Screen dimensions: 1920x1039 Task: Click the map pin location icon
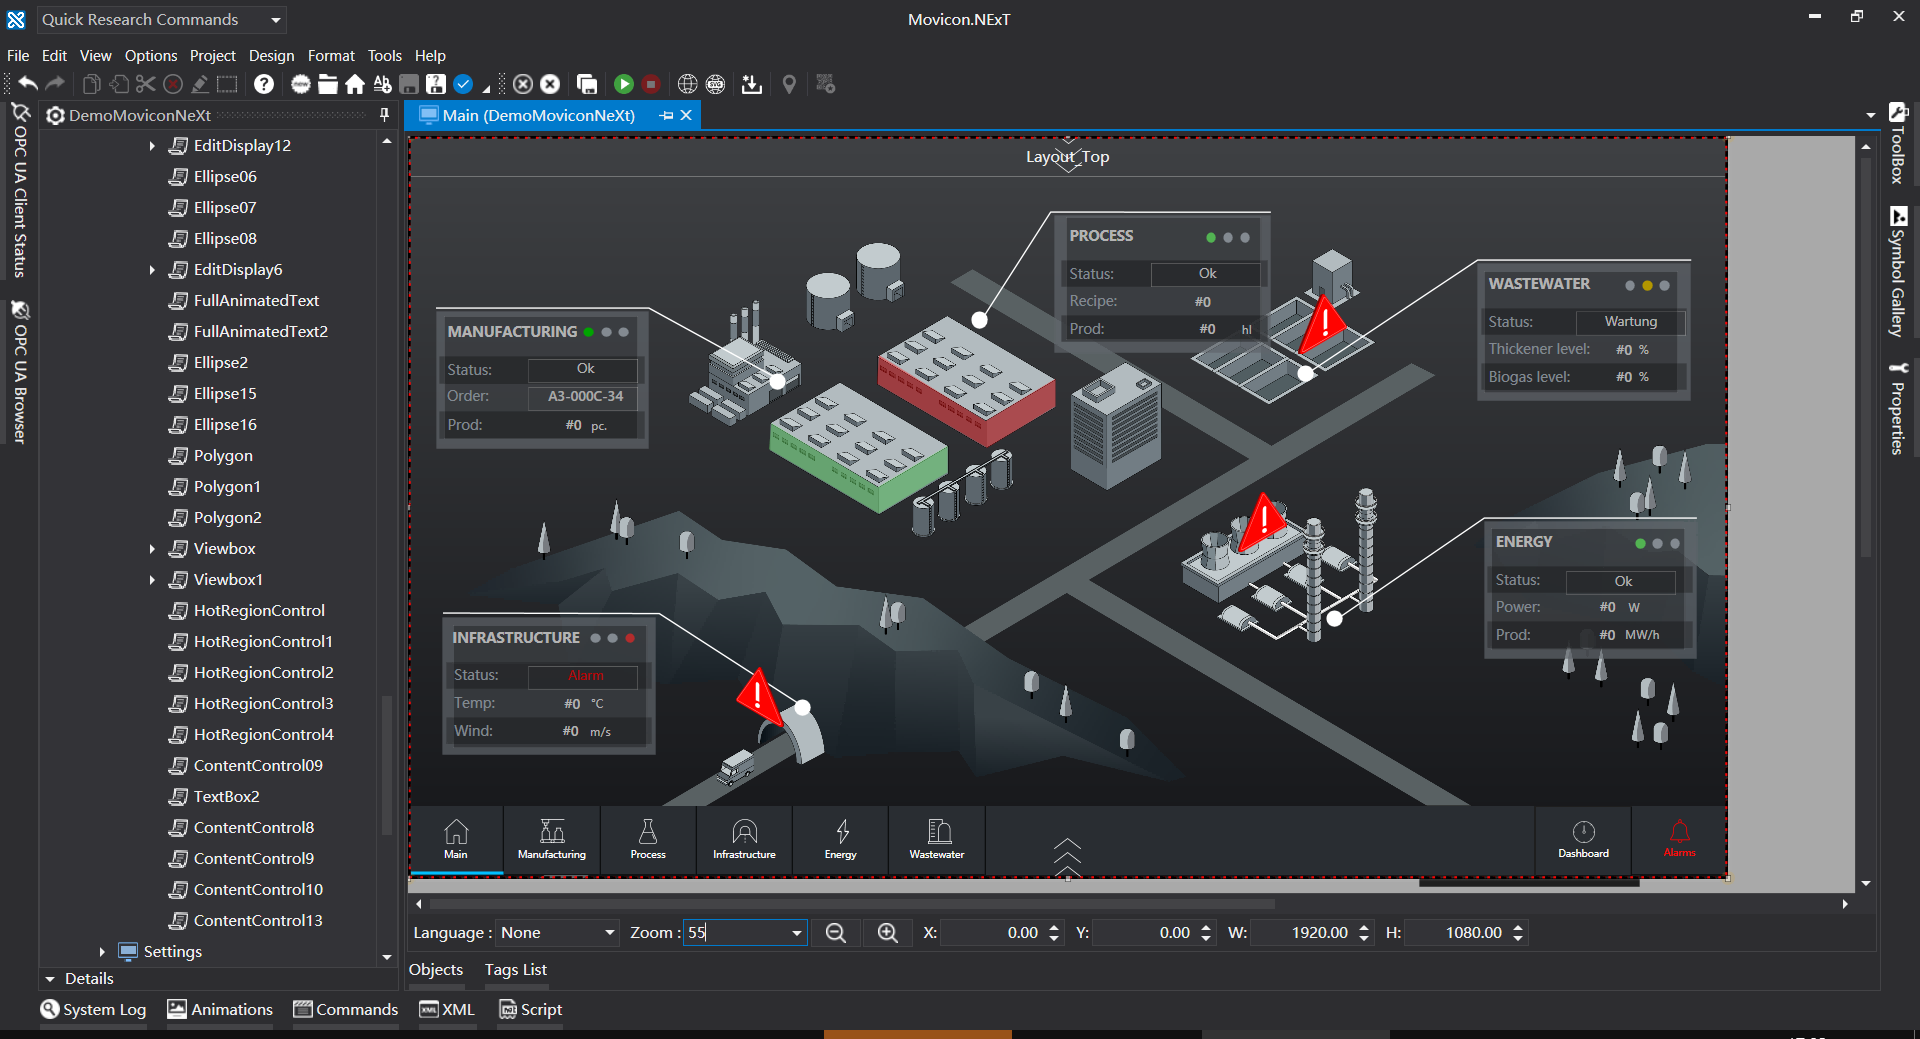tap(789, 84)
